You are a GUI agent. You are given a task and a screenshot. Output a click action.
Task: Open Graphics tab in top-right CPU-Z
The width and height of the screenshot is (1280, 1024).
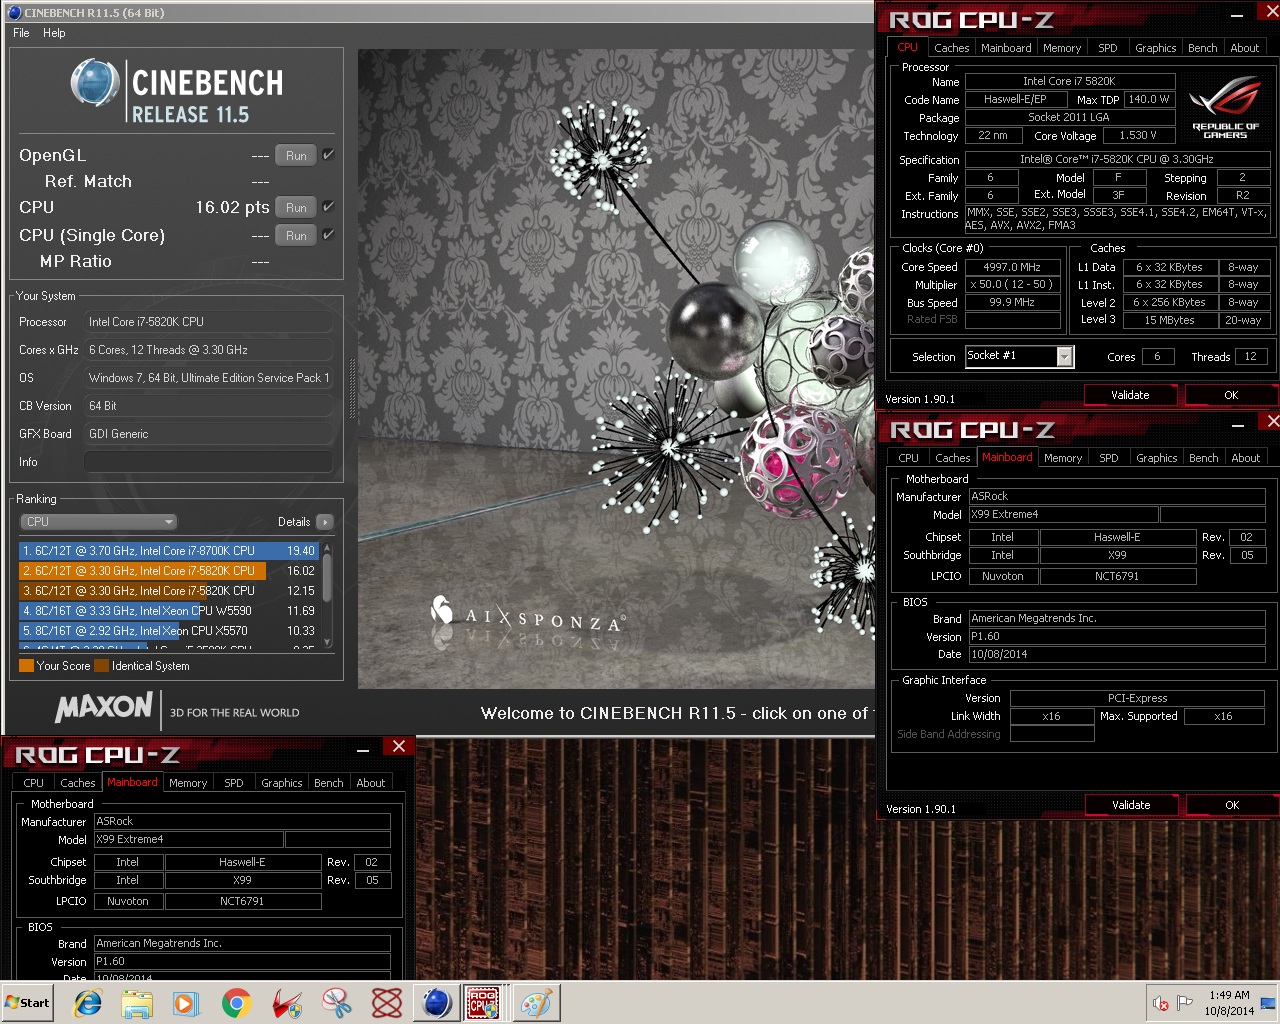[x=1156, y=48]
